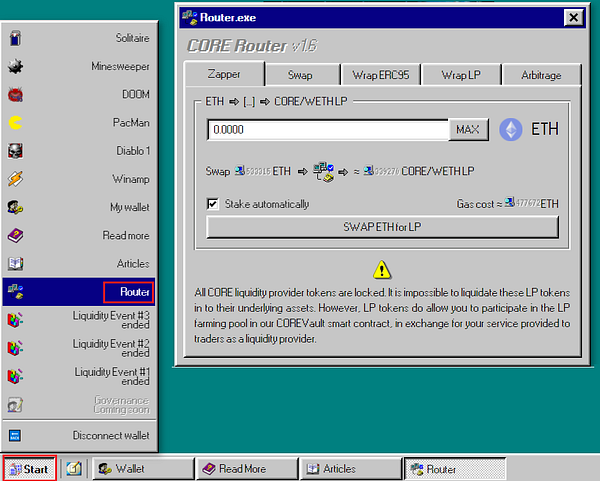This screenshot has height=481, width=600.
Task: Click the SWAP ETH for LP button
Action: click(x=382, y=228)
